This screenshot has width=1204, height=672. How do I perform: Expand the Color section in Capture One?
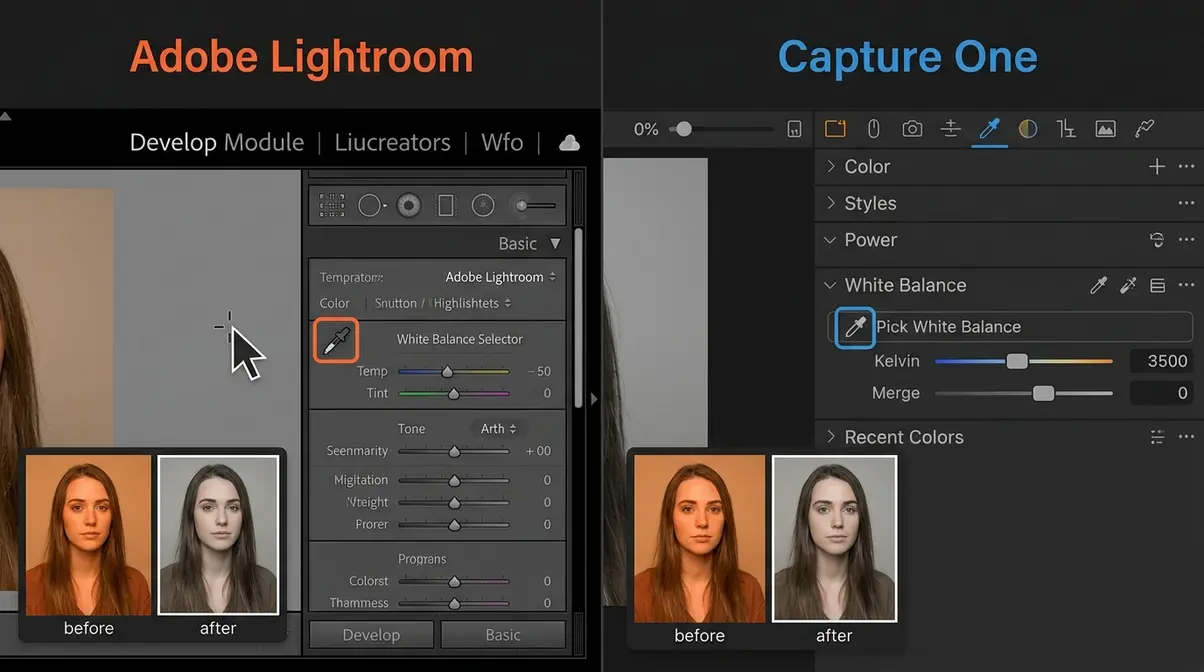coord(831,167)
